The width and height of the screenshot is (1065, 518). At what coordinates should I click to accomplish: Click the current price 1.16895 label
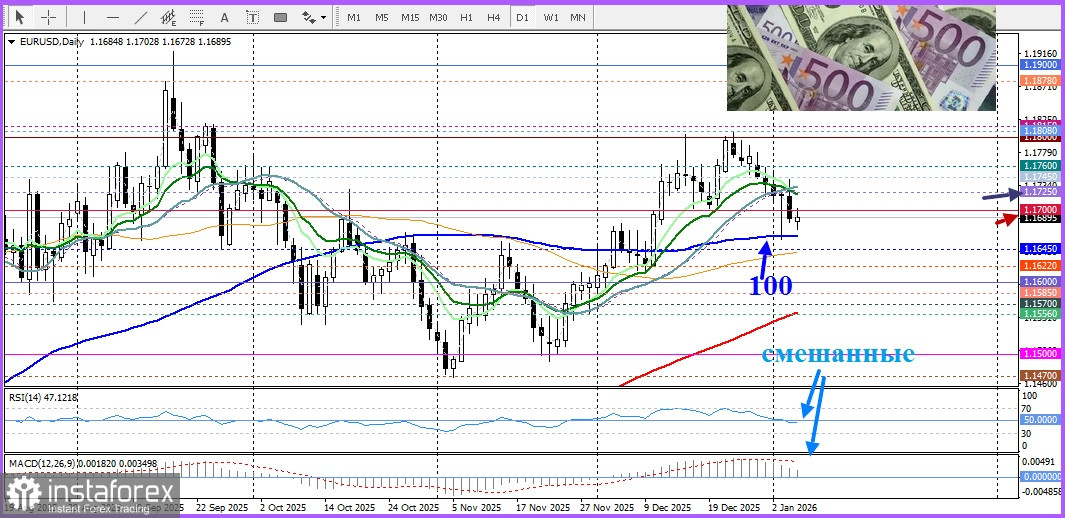pos(1040,219)
